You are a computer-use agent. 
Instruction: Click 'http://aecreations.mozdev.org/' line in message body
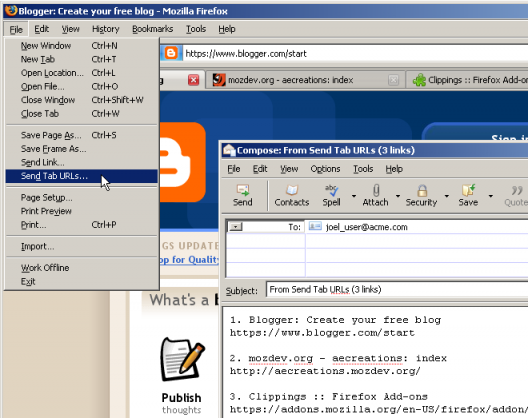(x=325, y=371)
